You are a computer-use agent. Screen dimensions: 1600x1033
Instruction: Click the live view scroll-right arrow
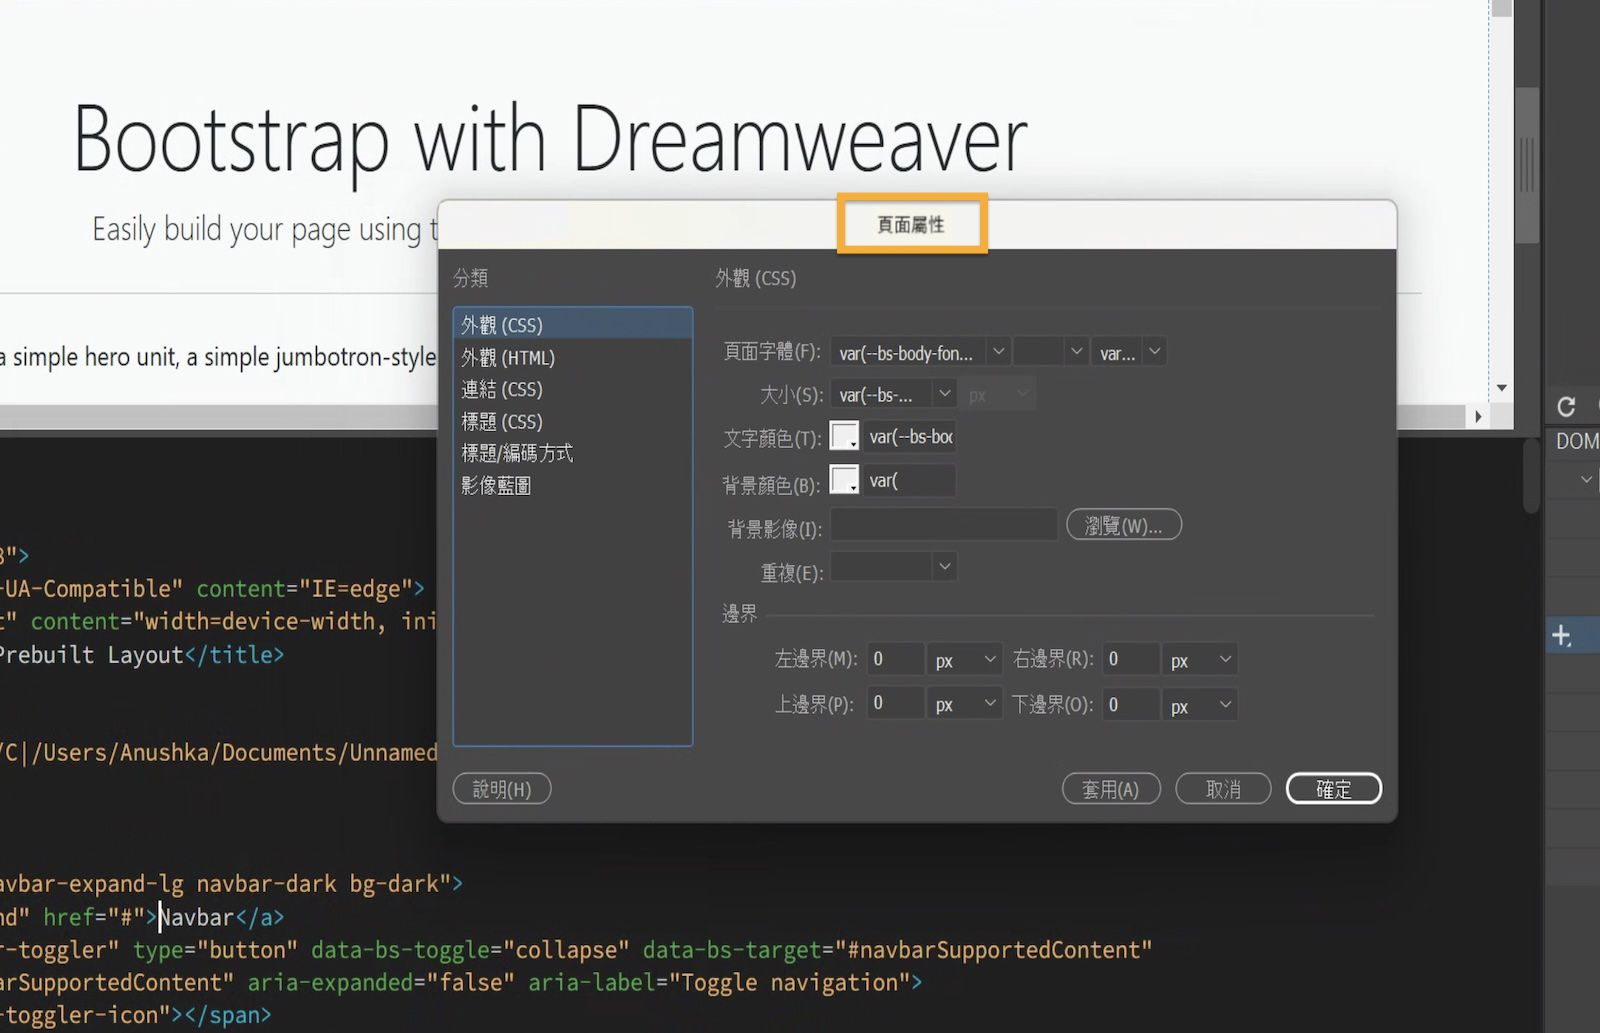pyautogui.click(x=1478, y=416)
